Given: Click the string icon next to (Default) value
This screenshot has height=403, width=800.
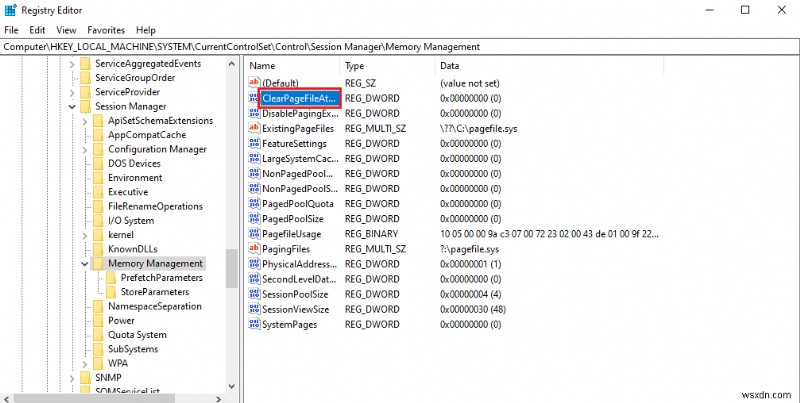Looking at the screenshot, I should (x=254, y=83).
